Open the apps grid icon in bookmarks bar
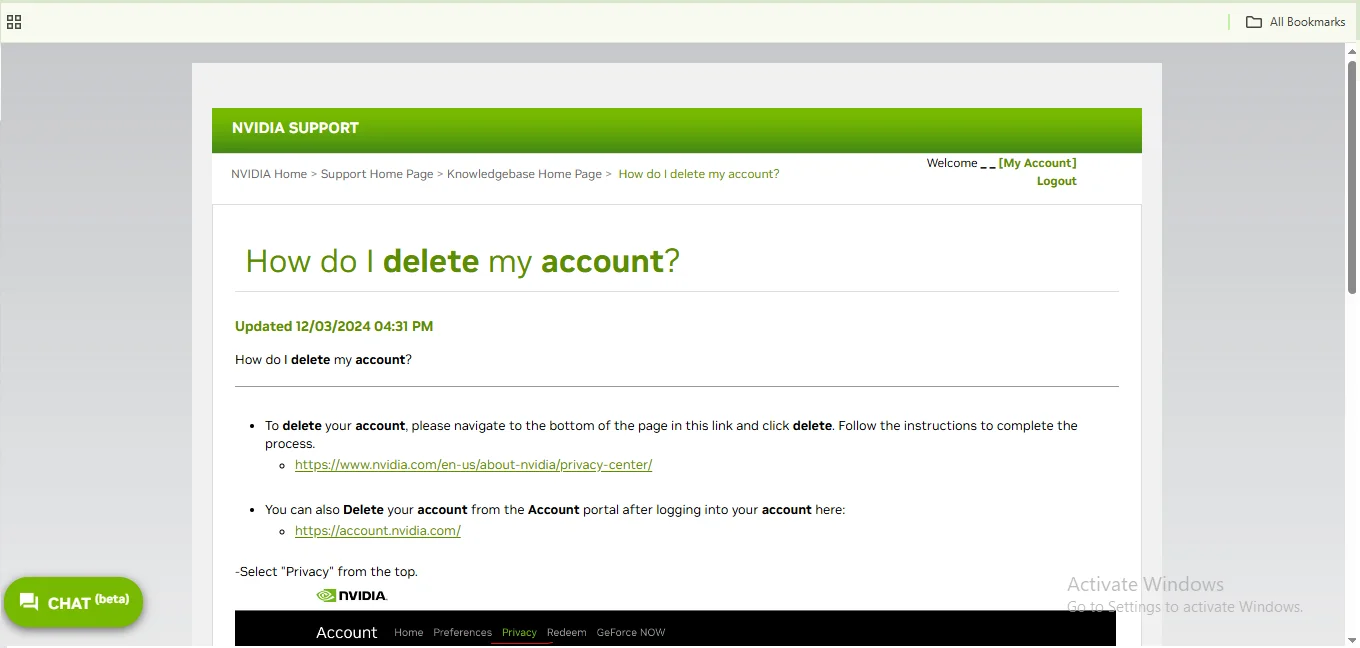This screenshot has height=648, width=1360. [14, 22]
